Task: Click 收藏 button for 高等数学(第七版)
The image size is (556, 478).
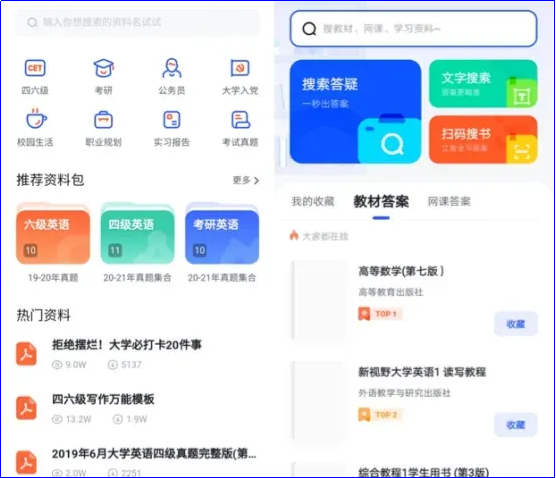Action: [x=516, y=324]
